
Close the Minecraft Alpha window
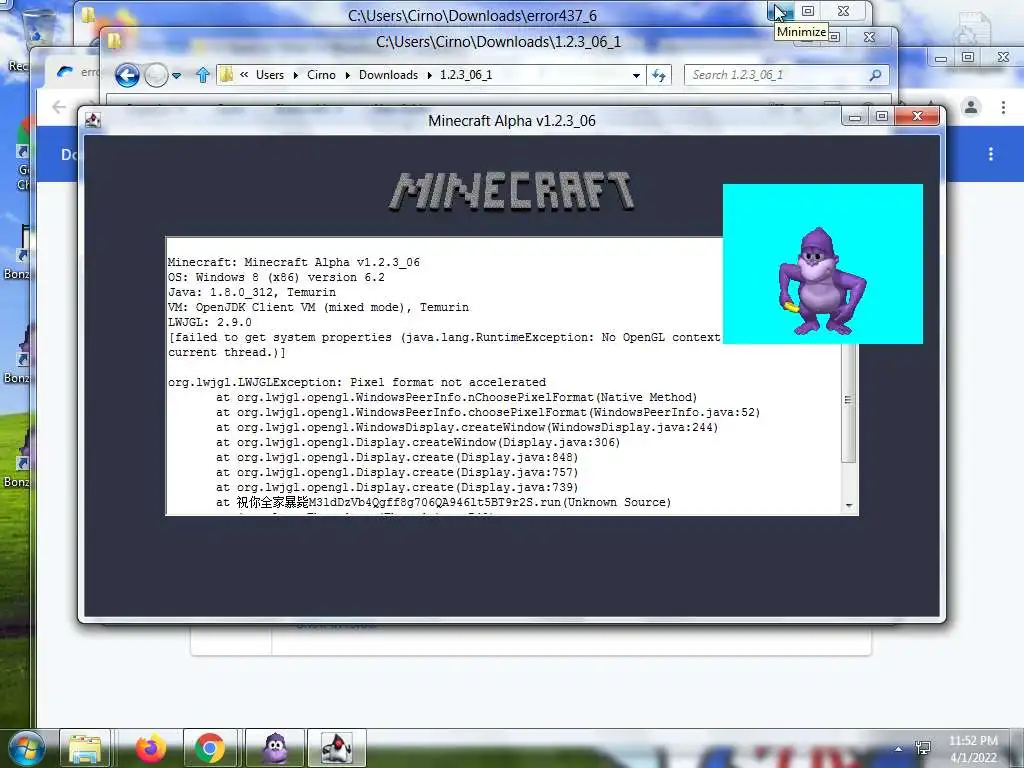point(918,116)
